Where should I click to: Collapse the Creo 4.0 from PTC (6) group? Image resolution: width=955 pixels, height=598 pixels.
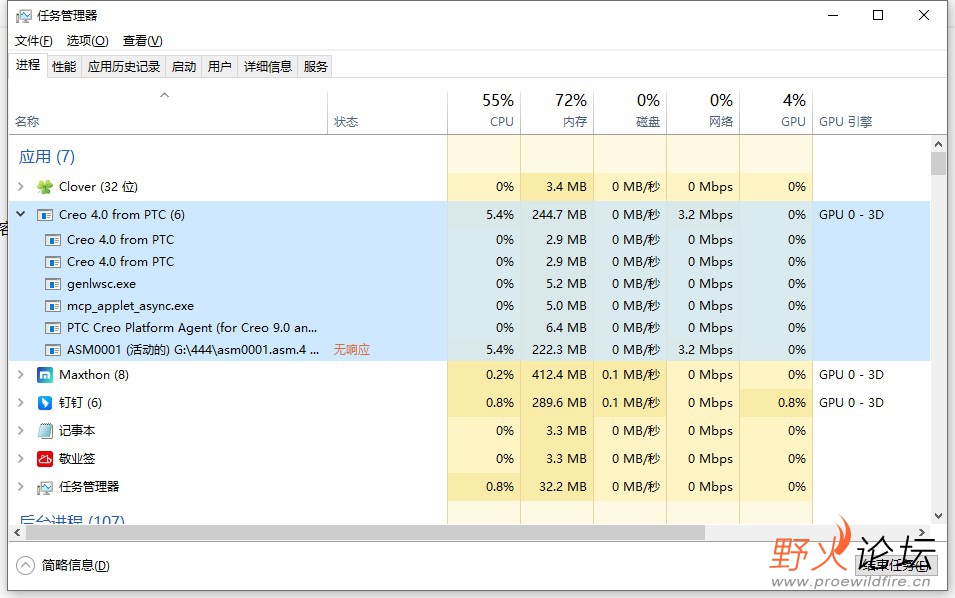(21, 214)
